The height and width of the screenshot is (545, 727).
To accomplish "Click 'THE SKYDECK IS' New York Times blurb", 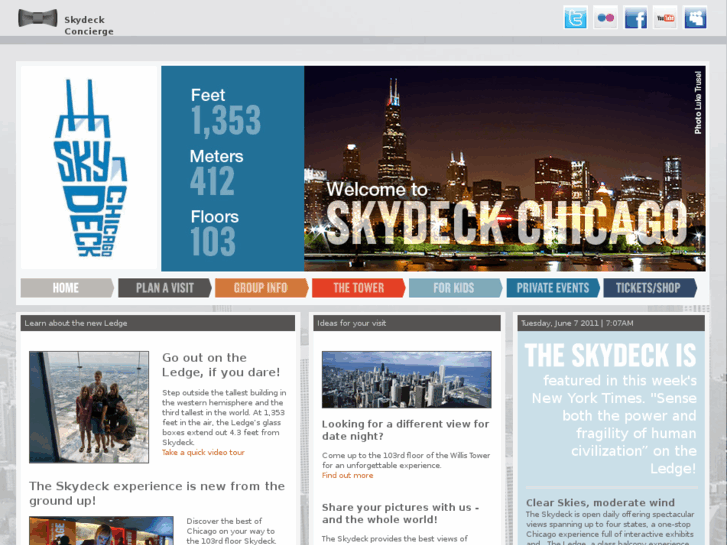I will point(611,409).
